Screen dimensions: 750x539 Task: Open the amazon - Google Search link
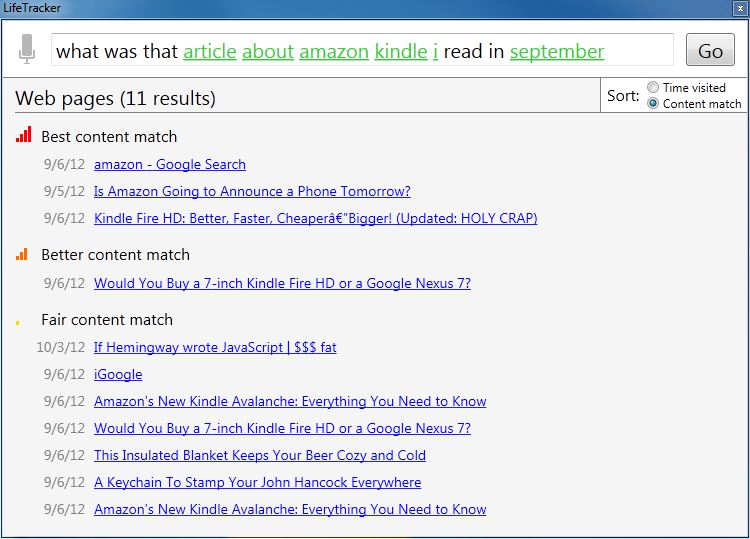(x=170, y=165)
